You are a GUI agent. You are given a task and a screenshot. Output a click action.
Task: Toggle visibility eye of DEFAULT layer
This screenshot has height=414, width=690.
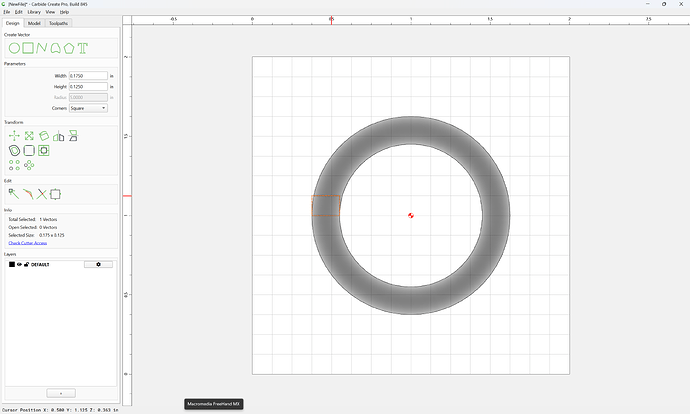[19, 264]
